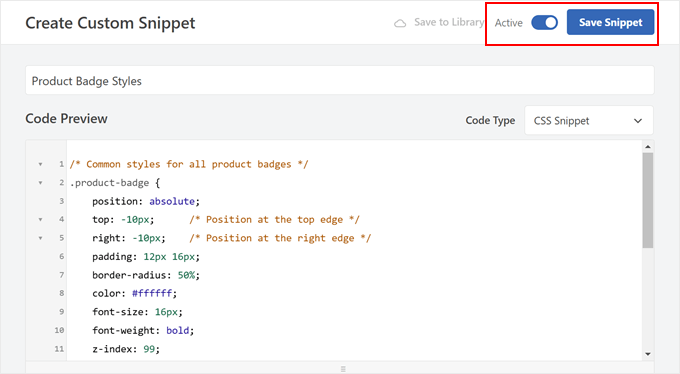Click the 'color: #ffffff;' line
680x374 pixels.
134,294
